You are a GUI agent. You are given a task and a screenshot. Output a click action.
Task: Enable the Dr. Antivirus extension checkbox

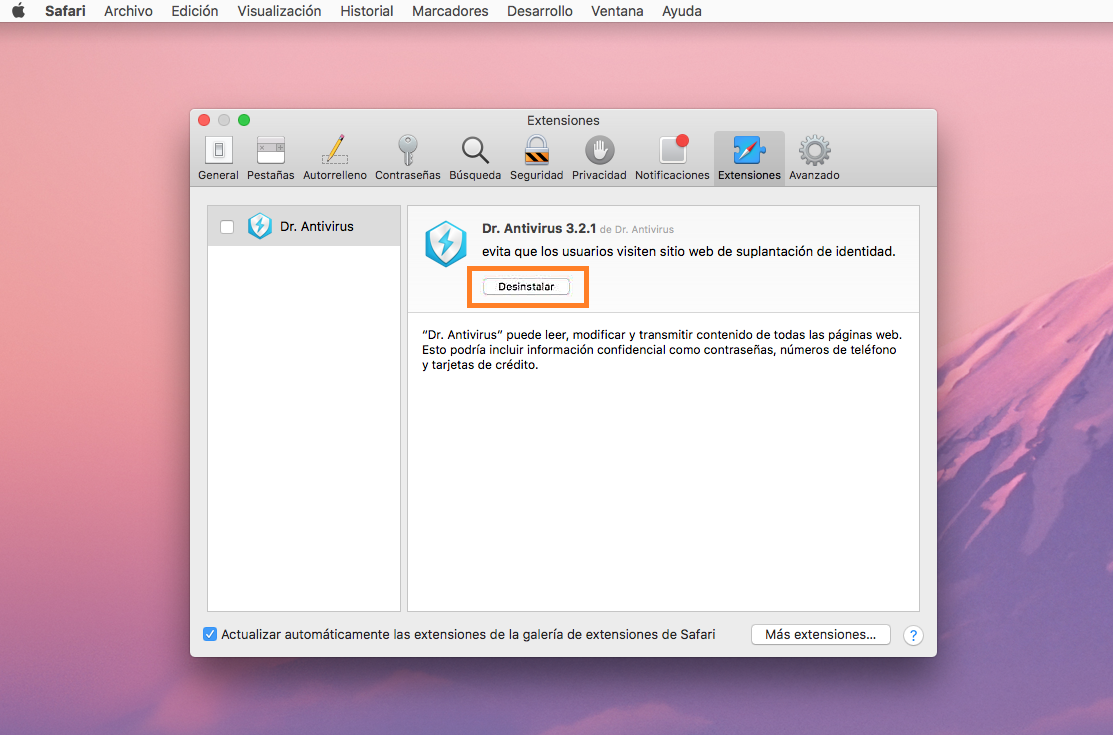[227, 227]
